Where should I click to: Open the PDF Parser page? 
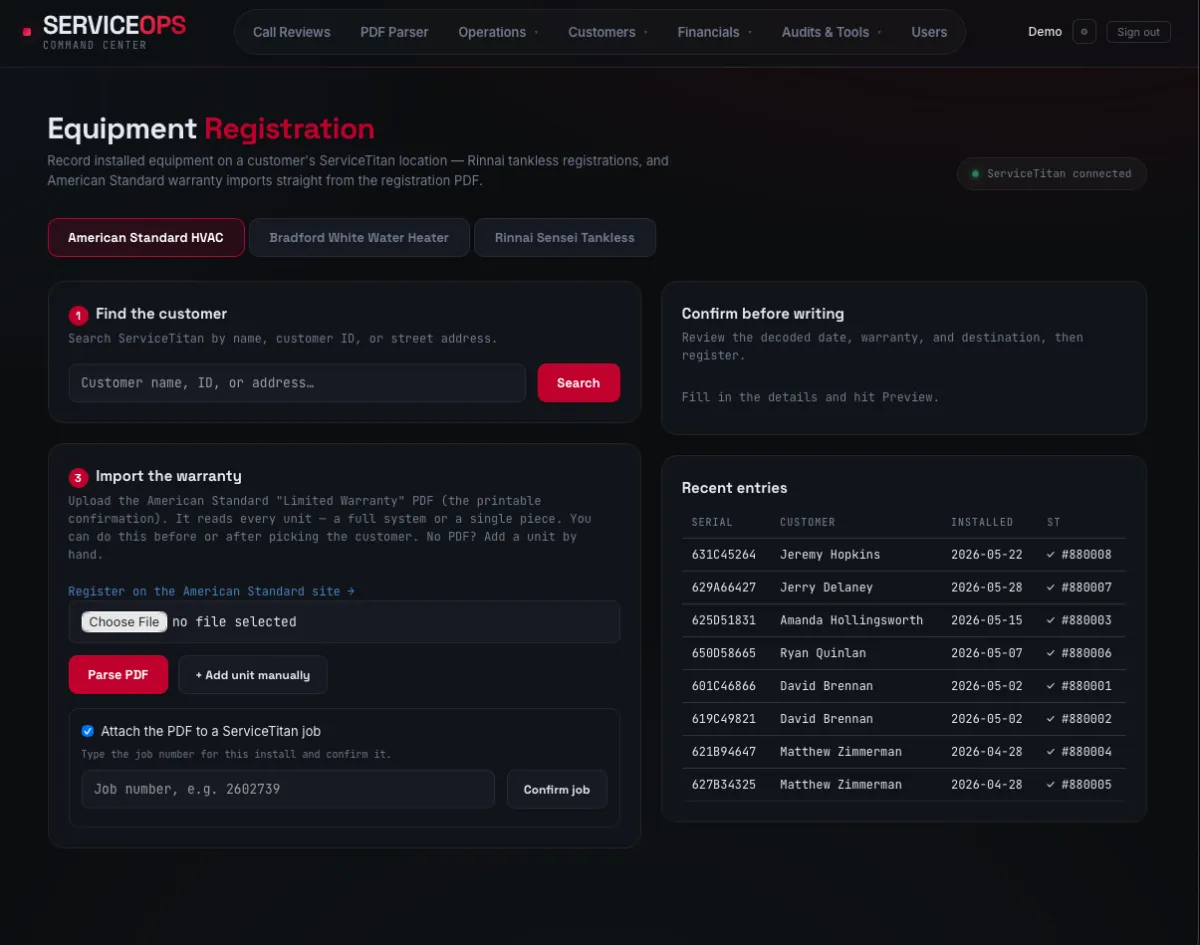(x=394, y=32)
